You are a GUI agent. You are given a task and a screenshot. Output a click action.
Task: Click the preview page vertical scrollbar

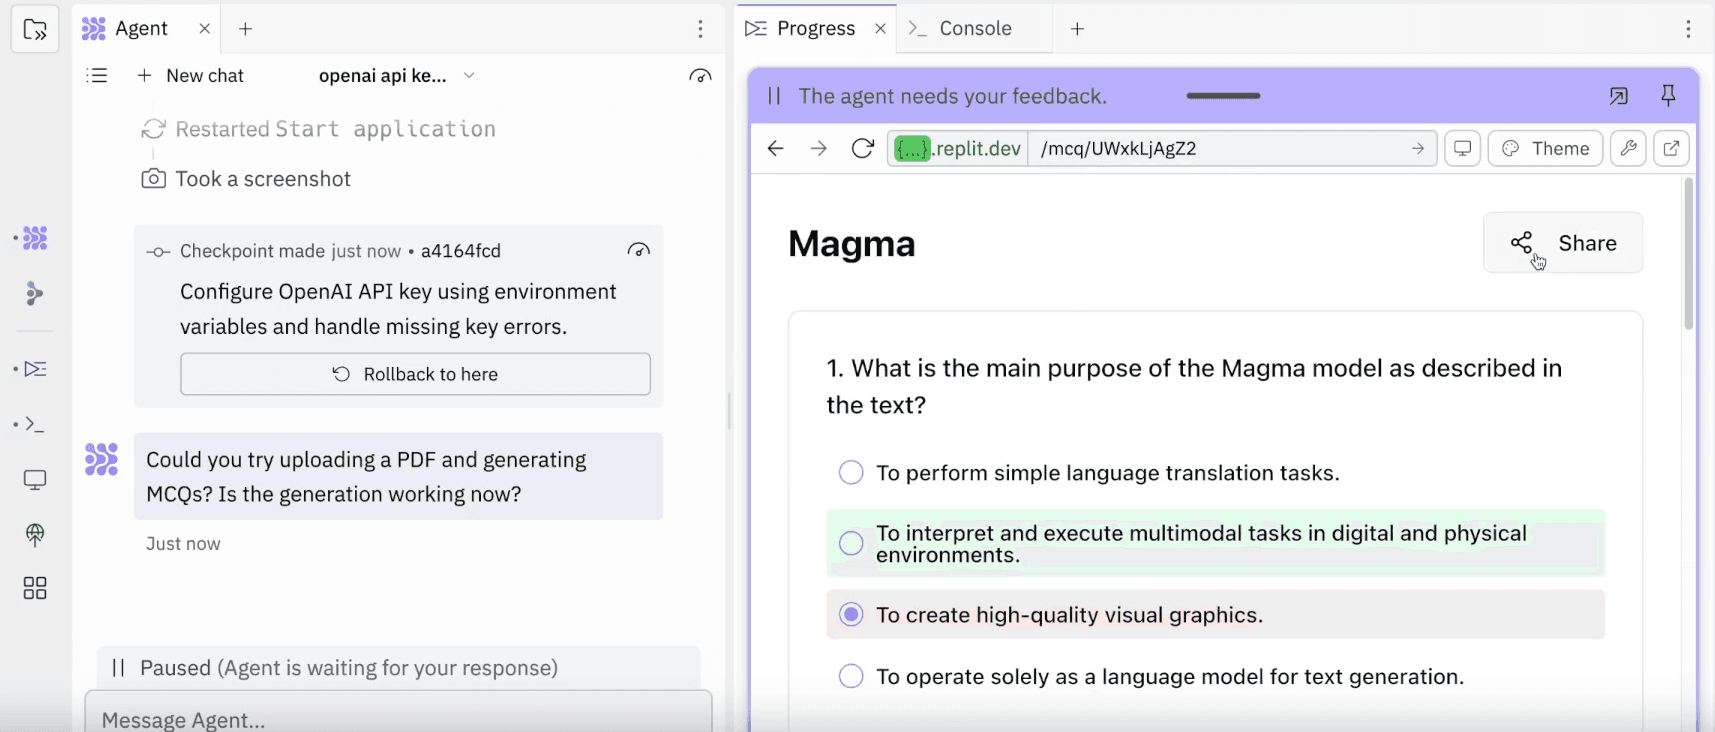(1688, 256)
